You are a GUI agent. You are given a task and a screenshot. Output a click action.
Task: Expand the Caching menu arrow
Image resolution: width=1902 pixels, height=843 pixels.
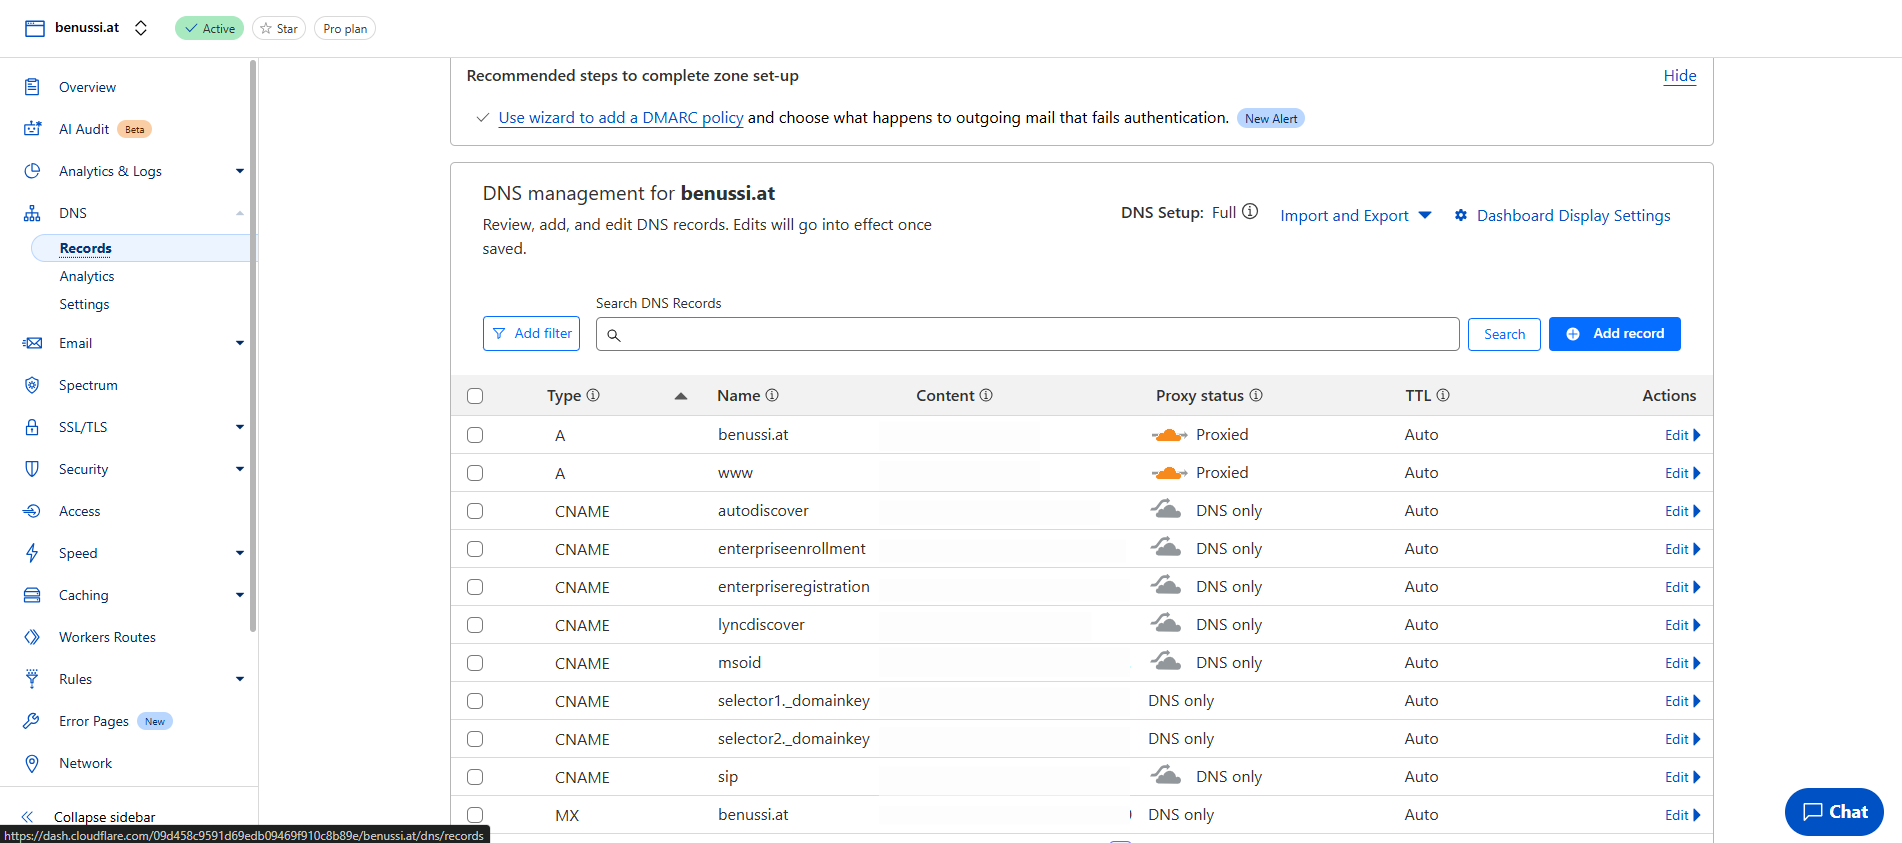click(240, 595)
